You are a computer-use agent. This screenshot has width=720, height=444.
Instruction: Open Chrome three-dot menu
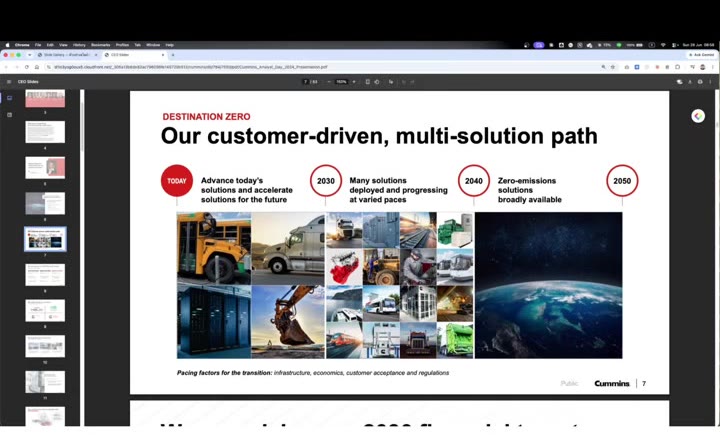coord(713,67)
